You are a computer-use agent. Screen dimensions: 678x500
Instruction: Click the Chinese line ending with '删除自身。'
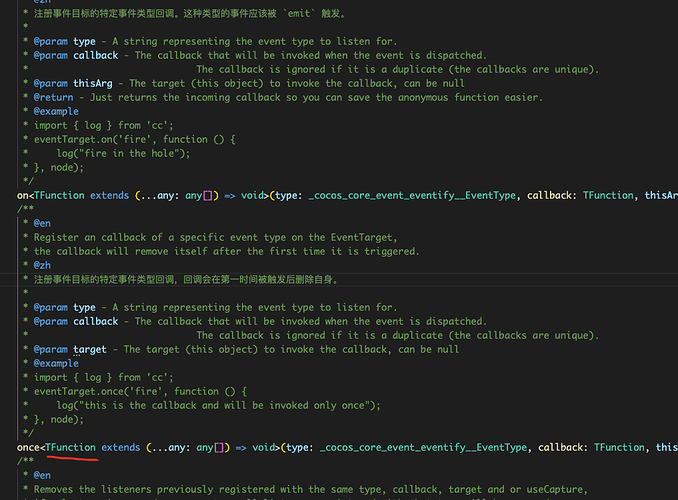[x=186, y=280]
